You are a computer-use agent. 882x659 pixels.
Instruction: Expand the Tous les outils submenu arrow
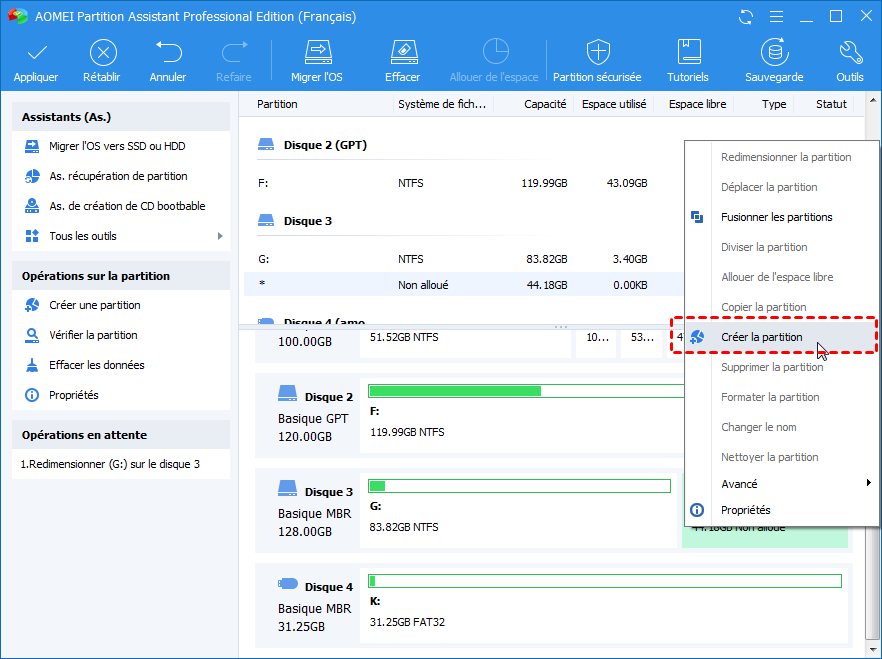click(x=219, y=236)
